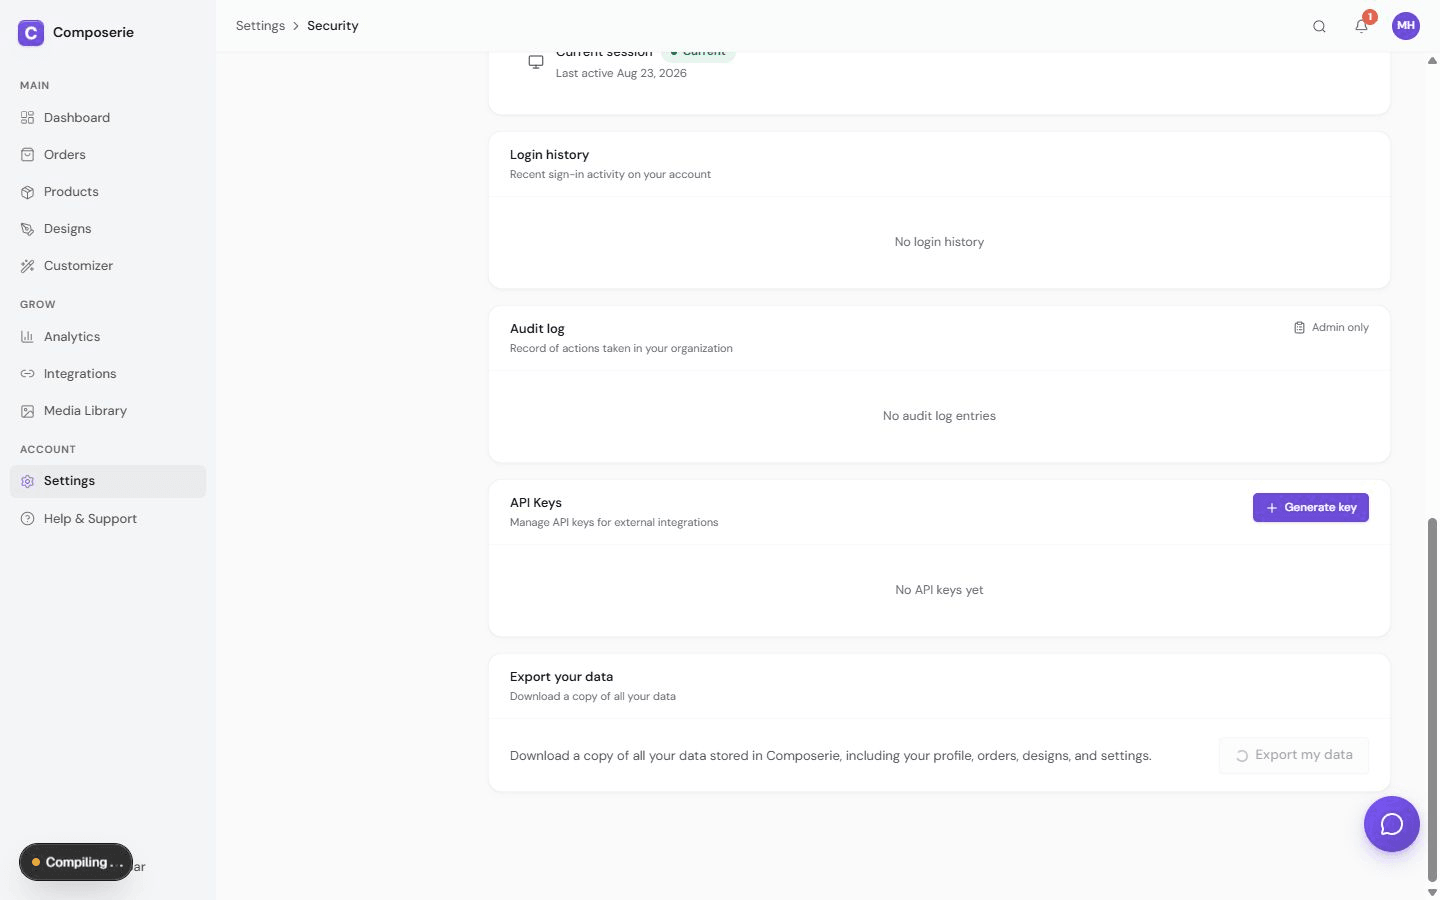The width and height of the screenshot is (1440, 900).
Task: Select the Settings sidebar item
Action: pyautogui.click(x=108, y=481)
